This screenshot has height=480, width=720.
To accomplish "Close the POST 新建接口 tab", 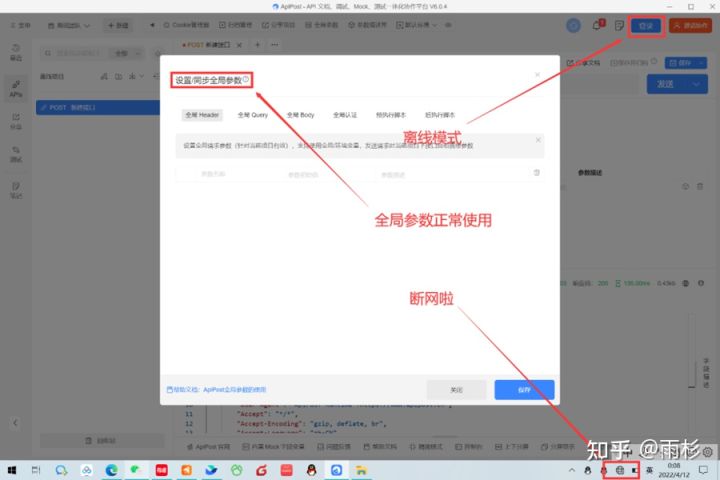I will click(239, 45).
